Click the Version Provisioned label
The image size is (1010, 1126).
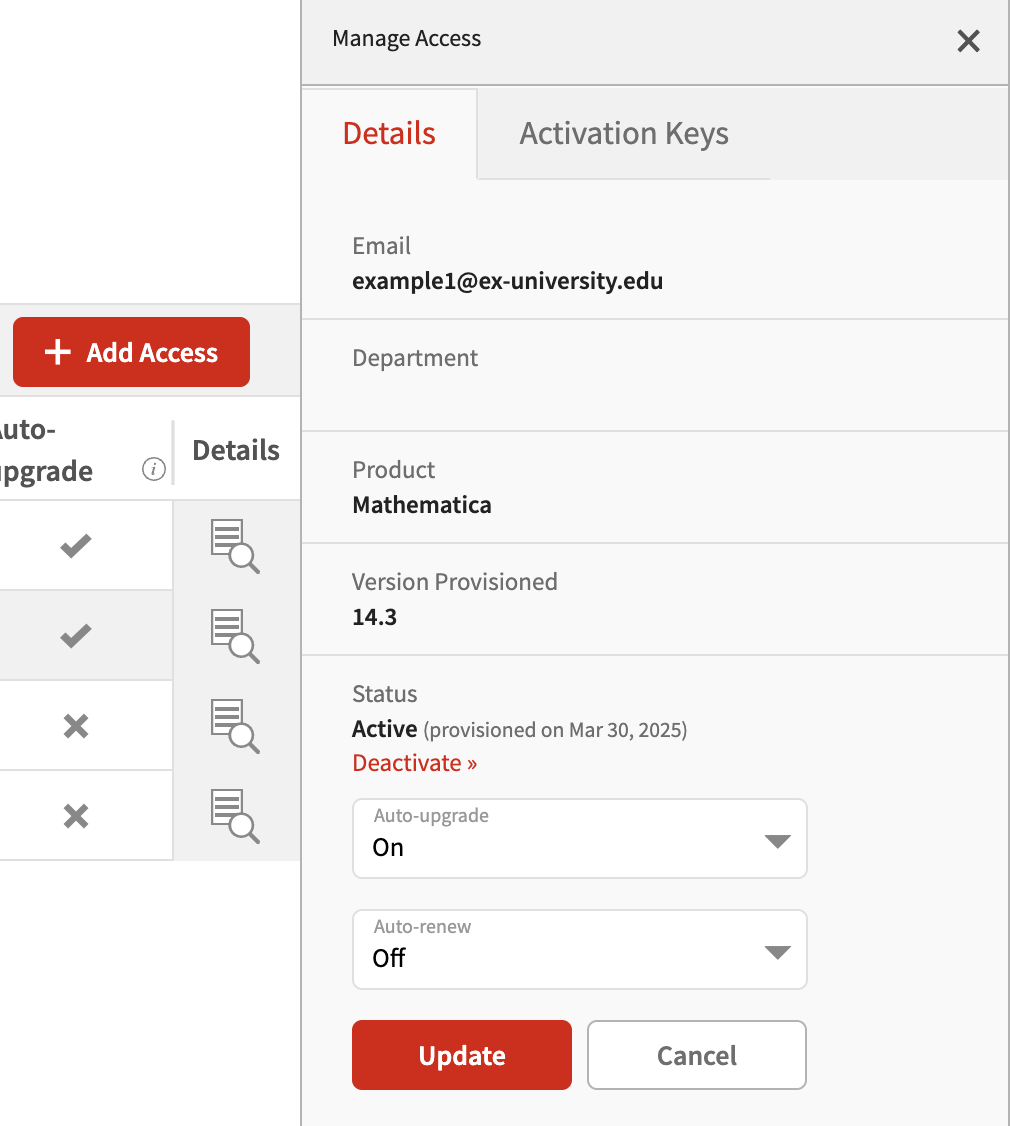[455, 582]
